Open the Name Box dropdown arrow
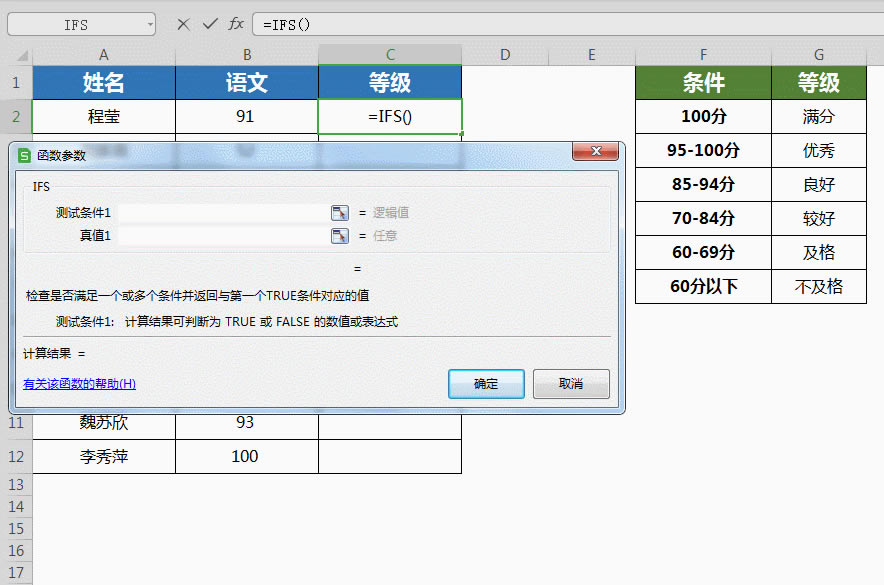 point(150,25)
